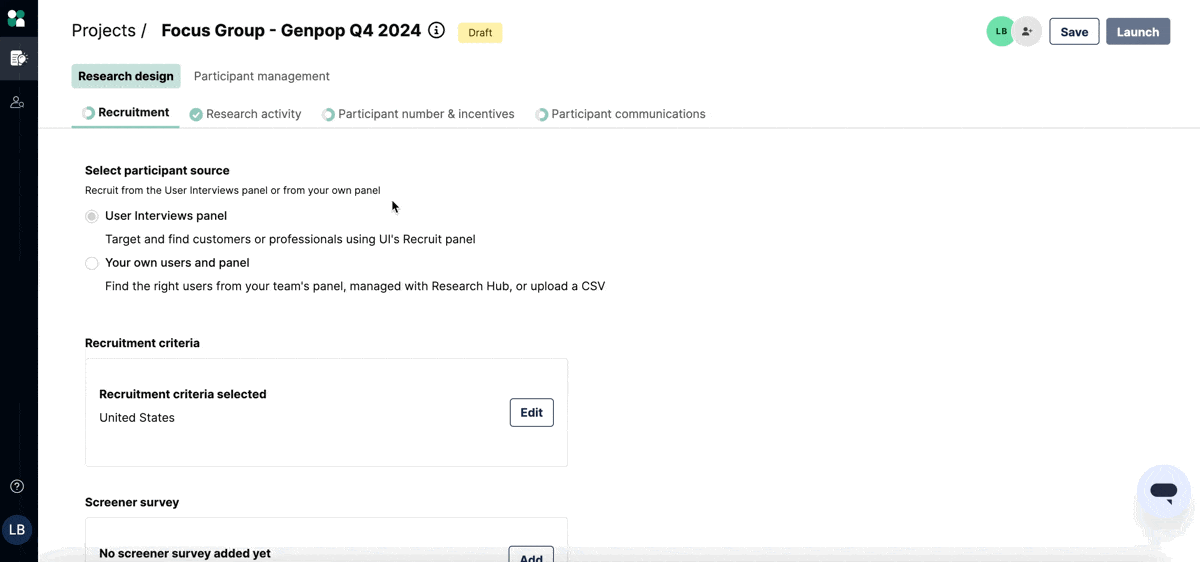
Task: Click the Save button
Action: tap(1074, 32)
